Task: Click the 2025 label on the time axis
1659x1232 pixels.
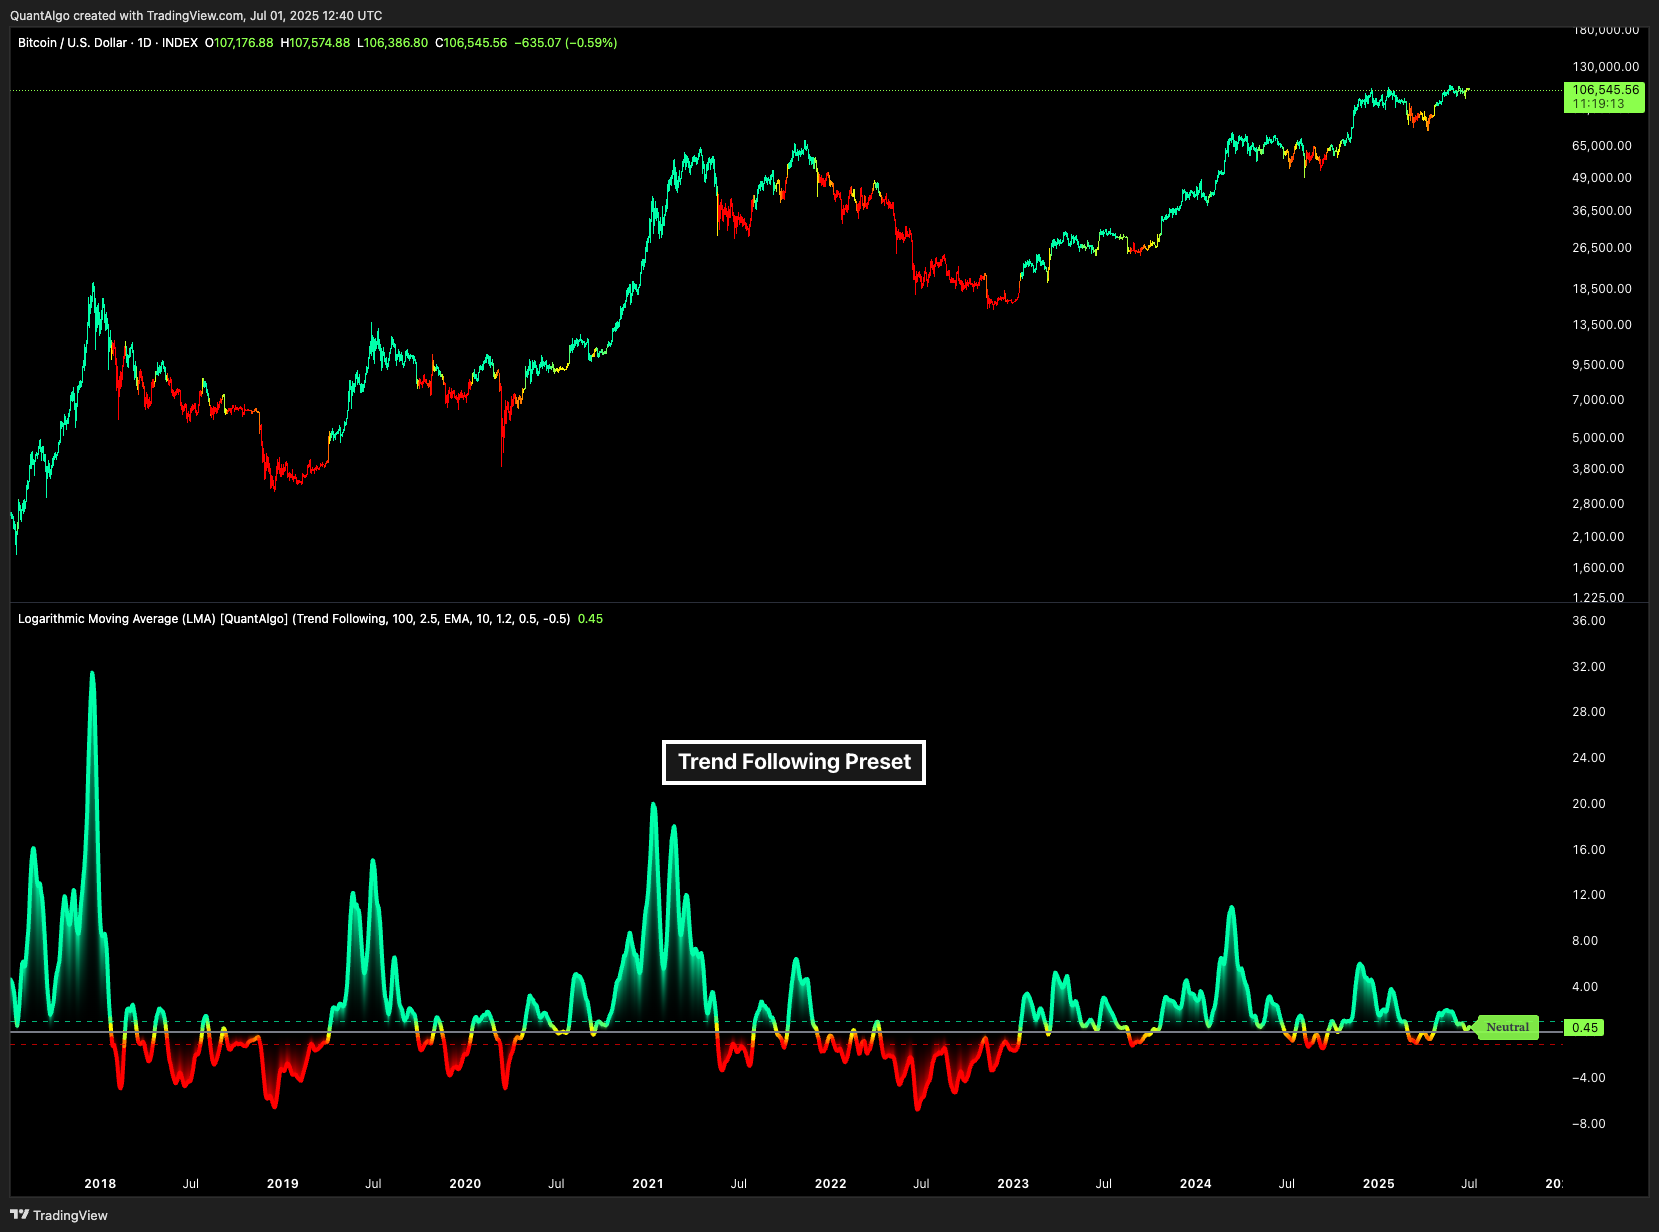Action: pyautogui.click(x=1379, y=1184)
